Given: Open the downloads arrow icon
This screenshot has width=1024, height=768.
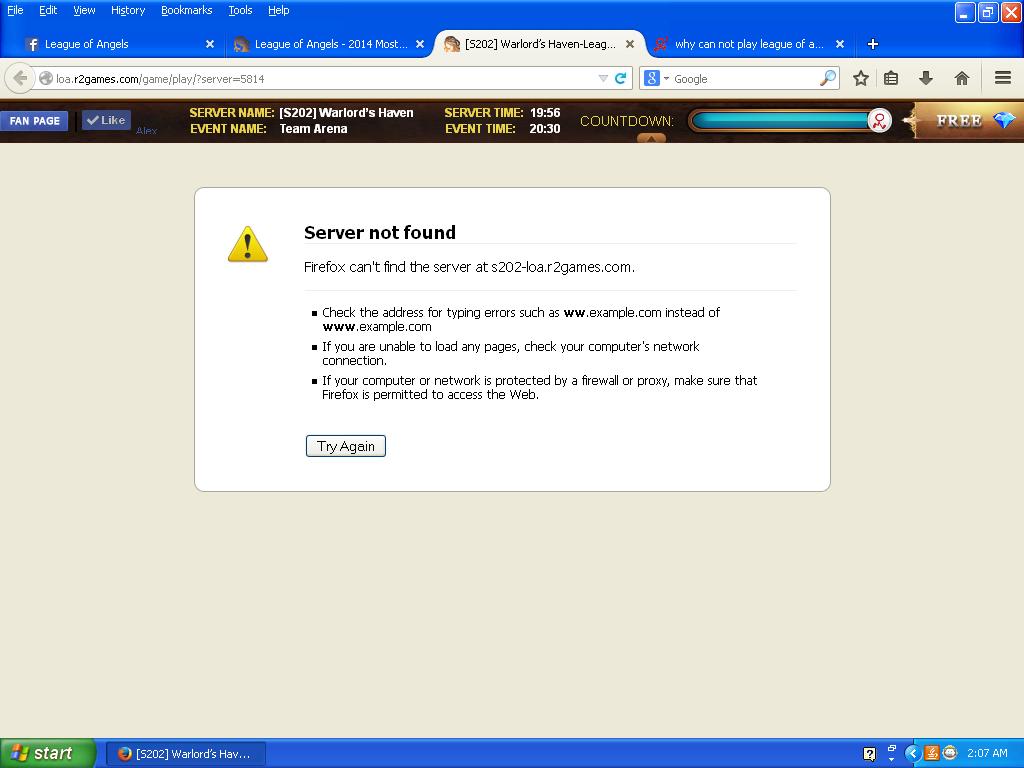Looking at the screenshot, I should pos(926,78).
